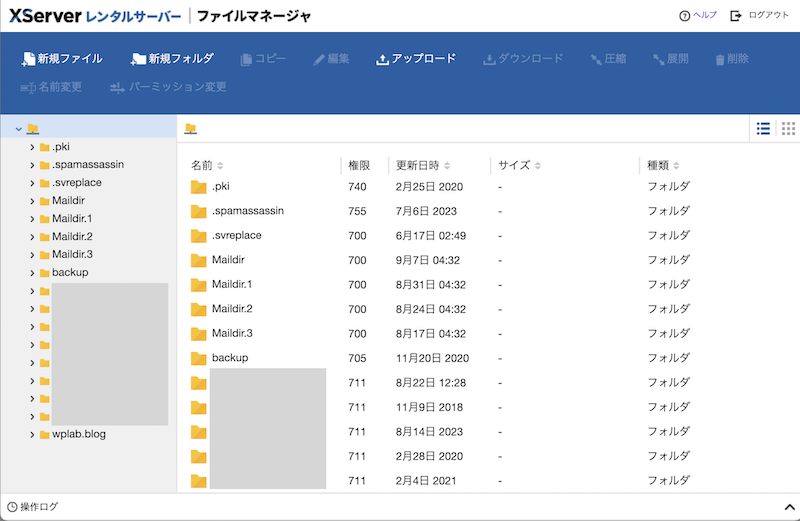Viewport: 800px width, 521px height.
Task: Sort by 更新日時 column header
Action: pyautogui.click(x=422, y=165)
